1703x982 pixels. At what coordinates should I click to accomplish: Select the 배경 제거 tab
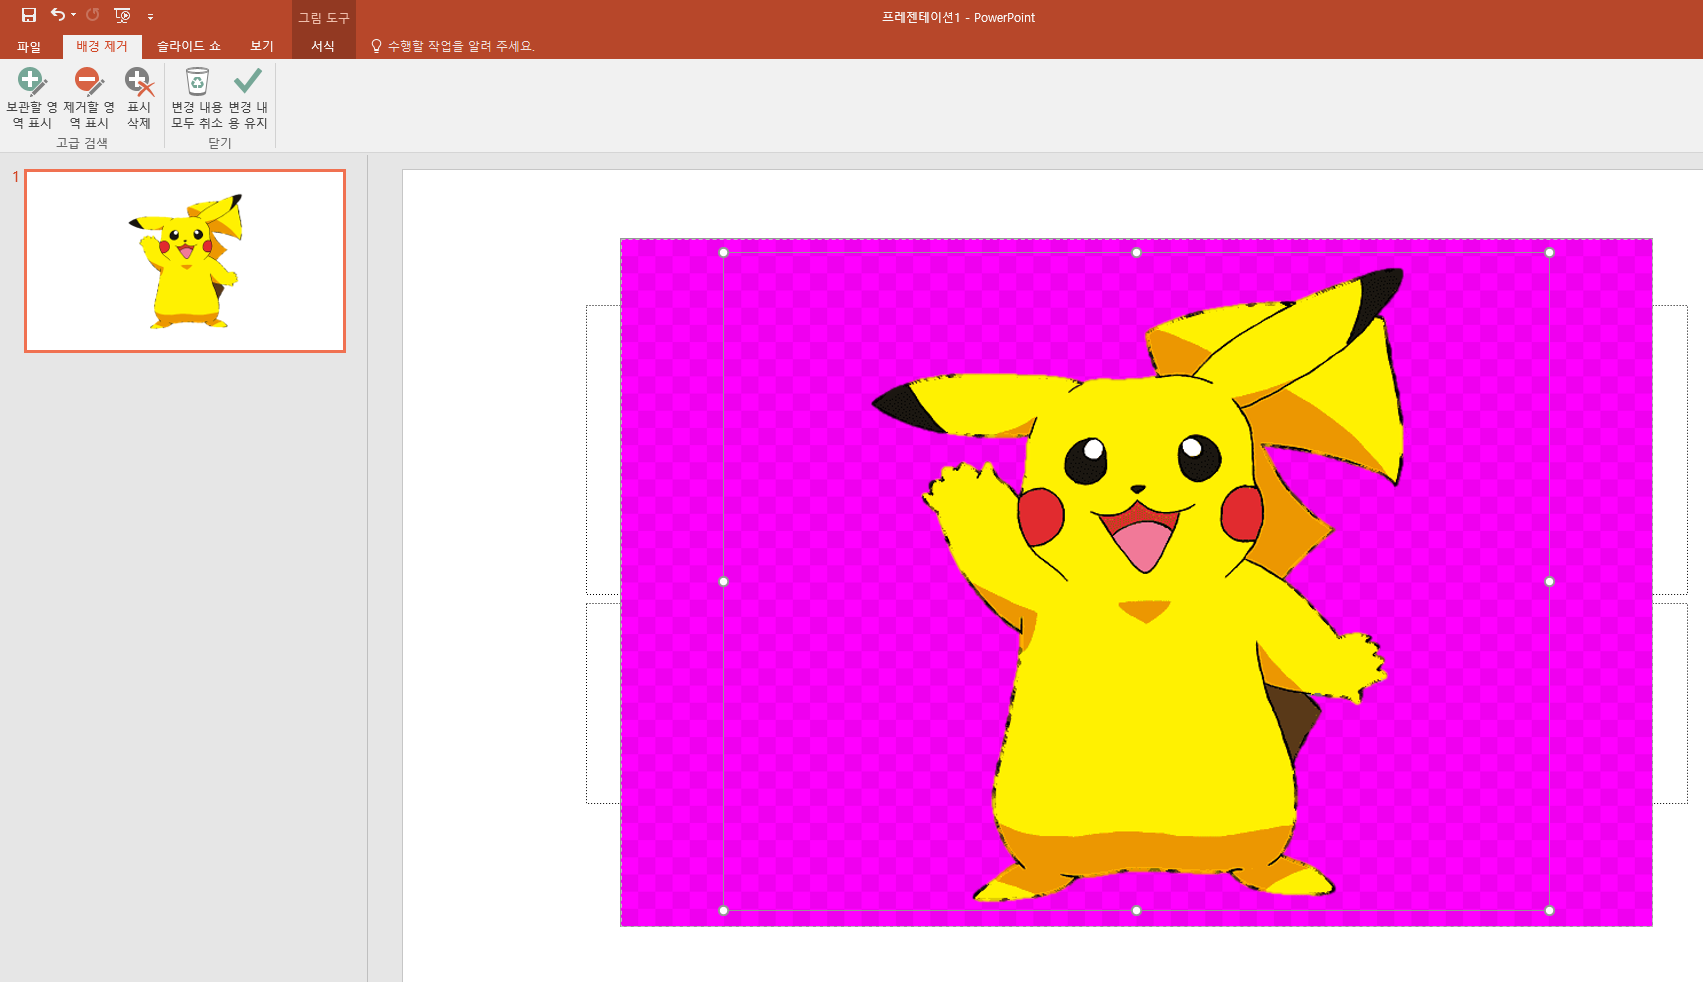point(102,46)
